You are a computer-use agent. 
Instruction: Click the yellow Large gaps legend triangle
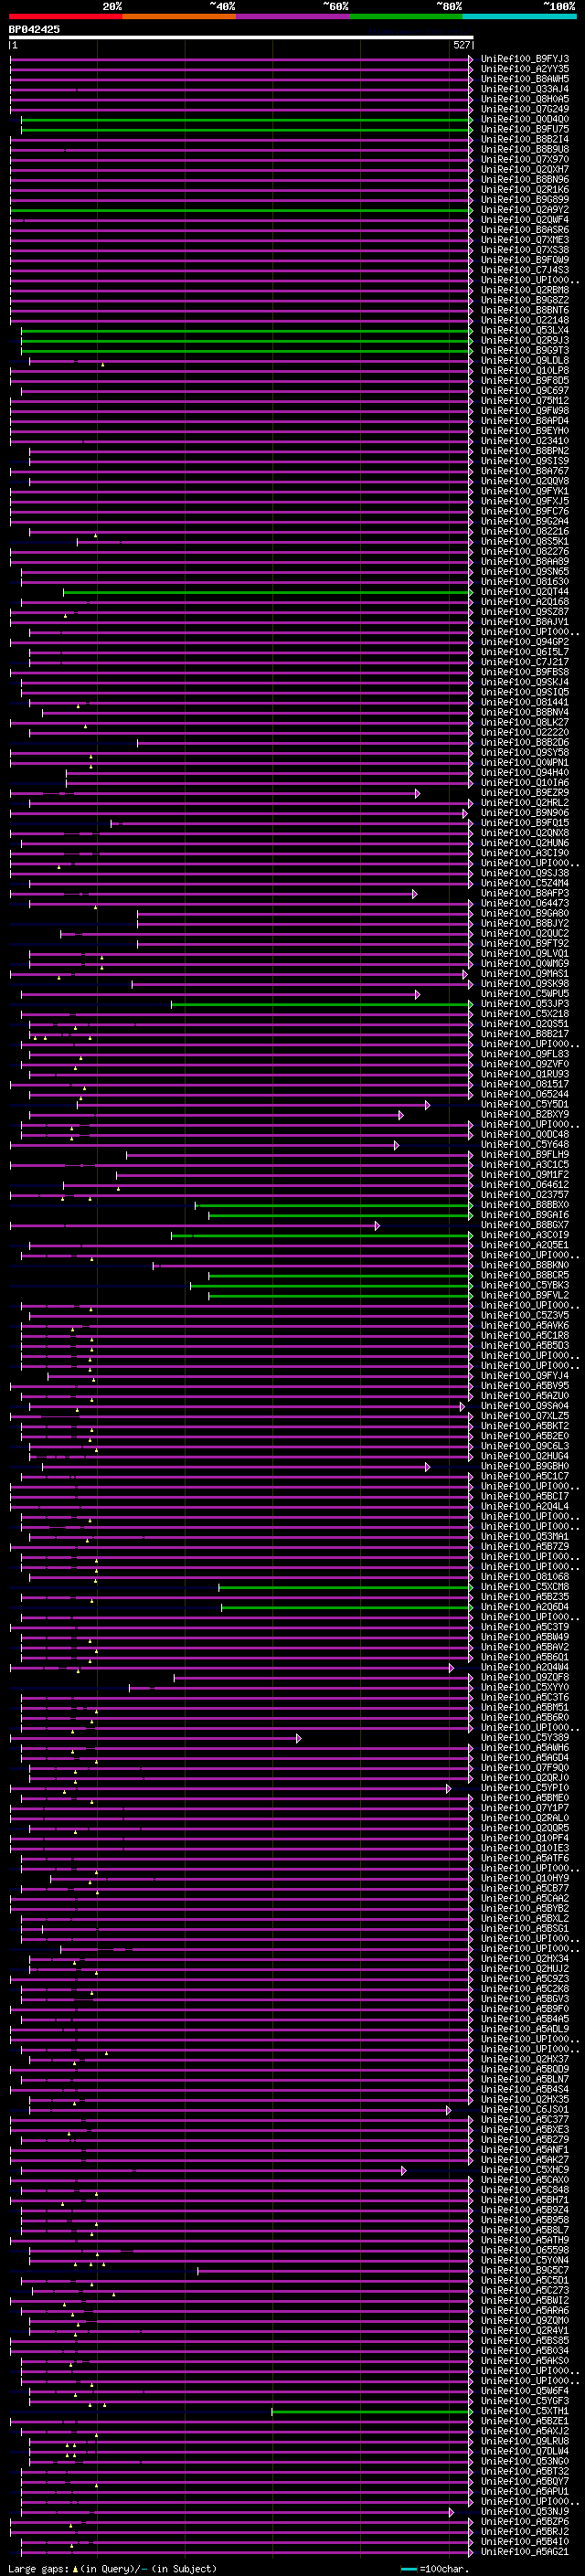click(x=75, y=2568)
